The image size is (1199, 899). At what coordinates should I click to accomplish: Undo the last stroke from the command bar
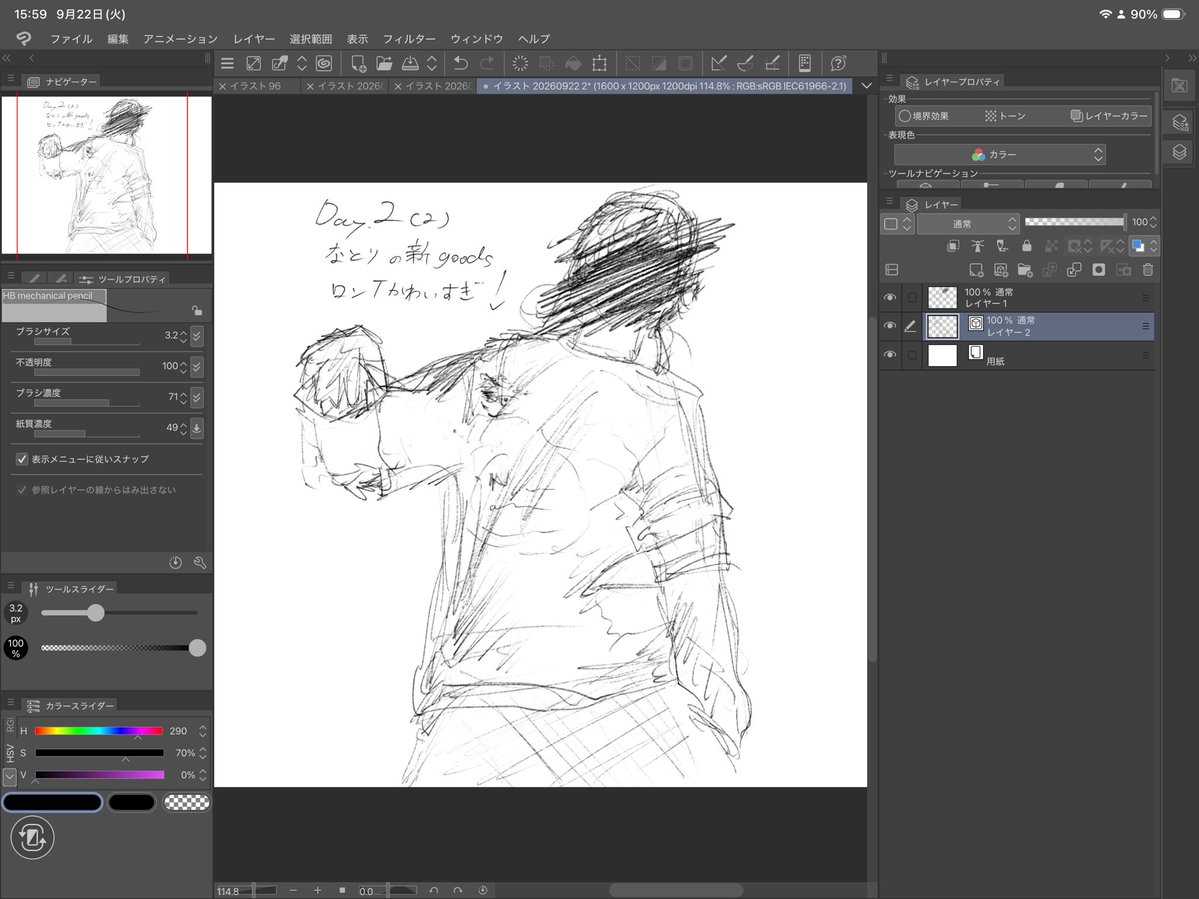click(460, 63)
